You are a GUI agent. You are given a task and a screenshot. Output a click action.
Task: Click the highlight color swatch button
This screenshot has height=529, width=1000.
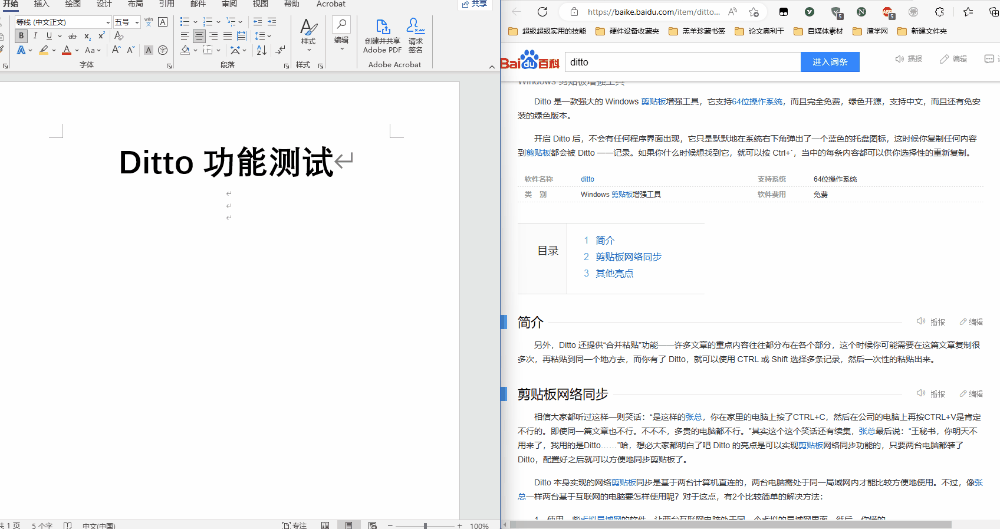pos(43,50)
